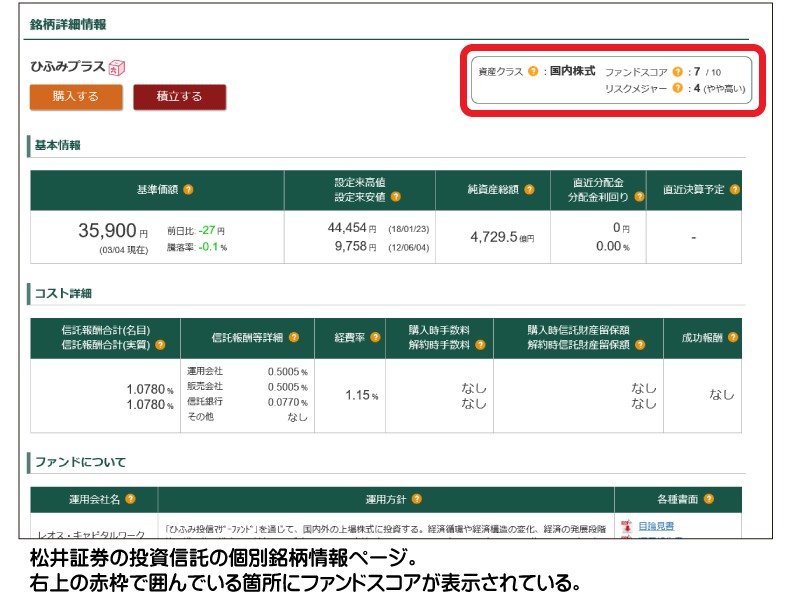
Task: Select the 運用会社 0.5005 % row
Action: coord(247,371)
